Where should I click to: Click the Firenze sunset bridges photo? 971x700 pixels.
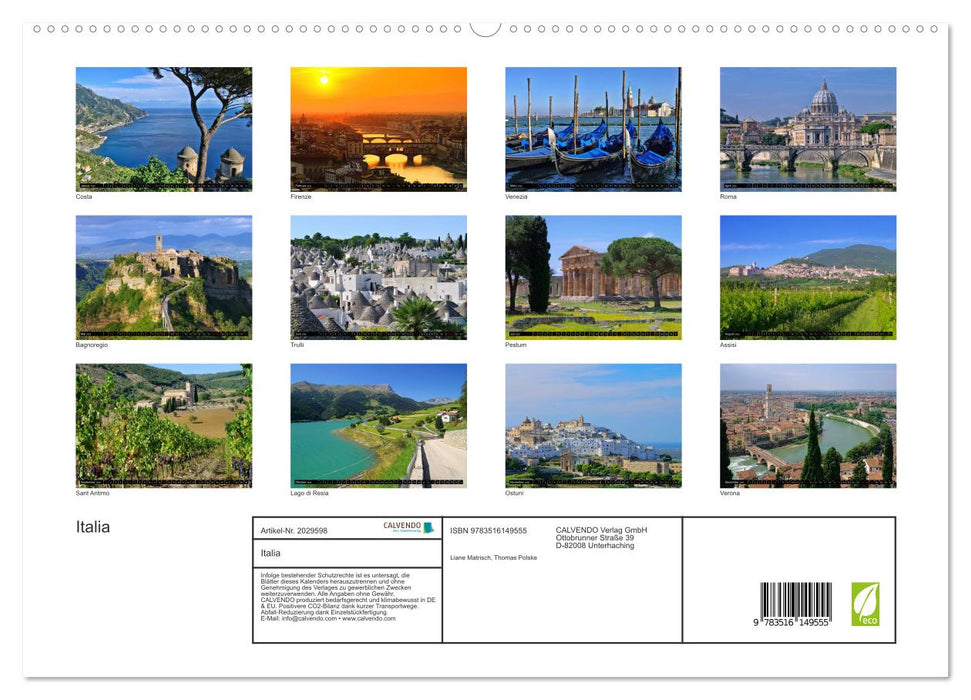[x=378, y=129]
